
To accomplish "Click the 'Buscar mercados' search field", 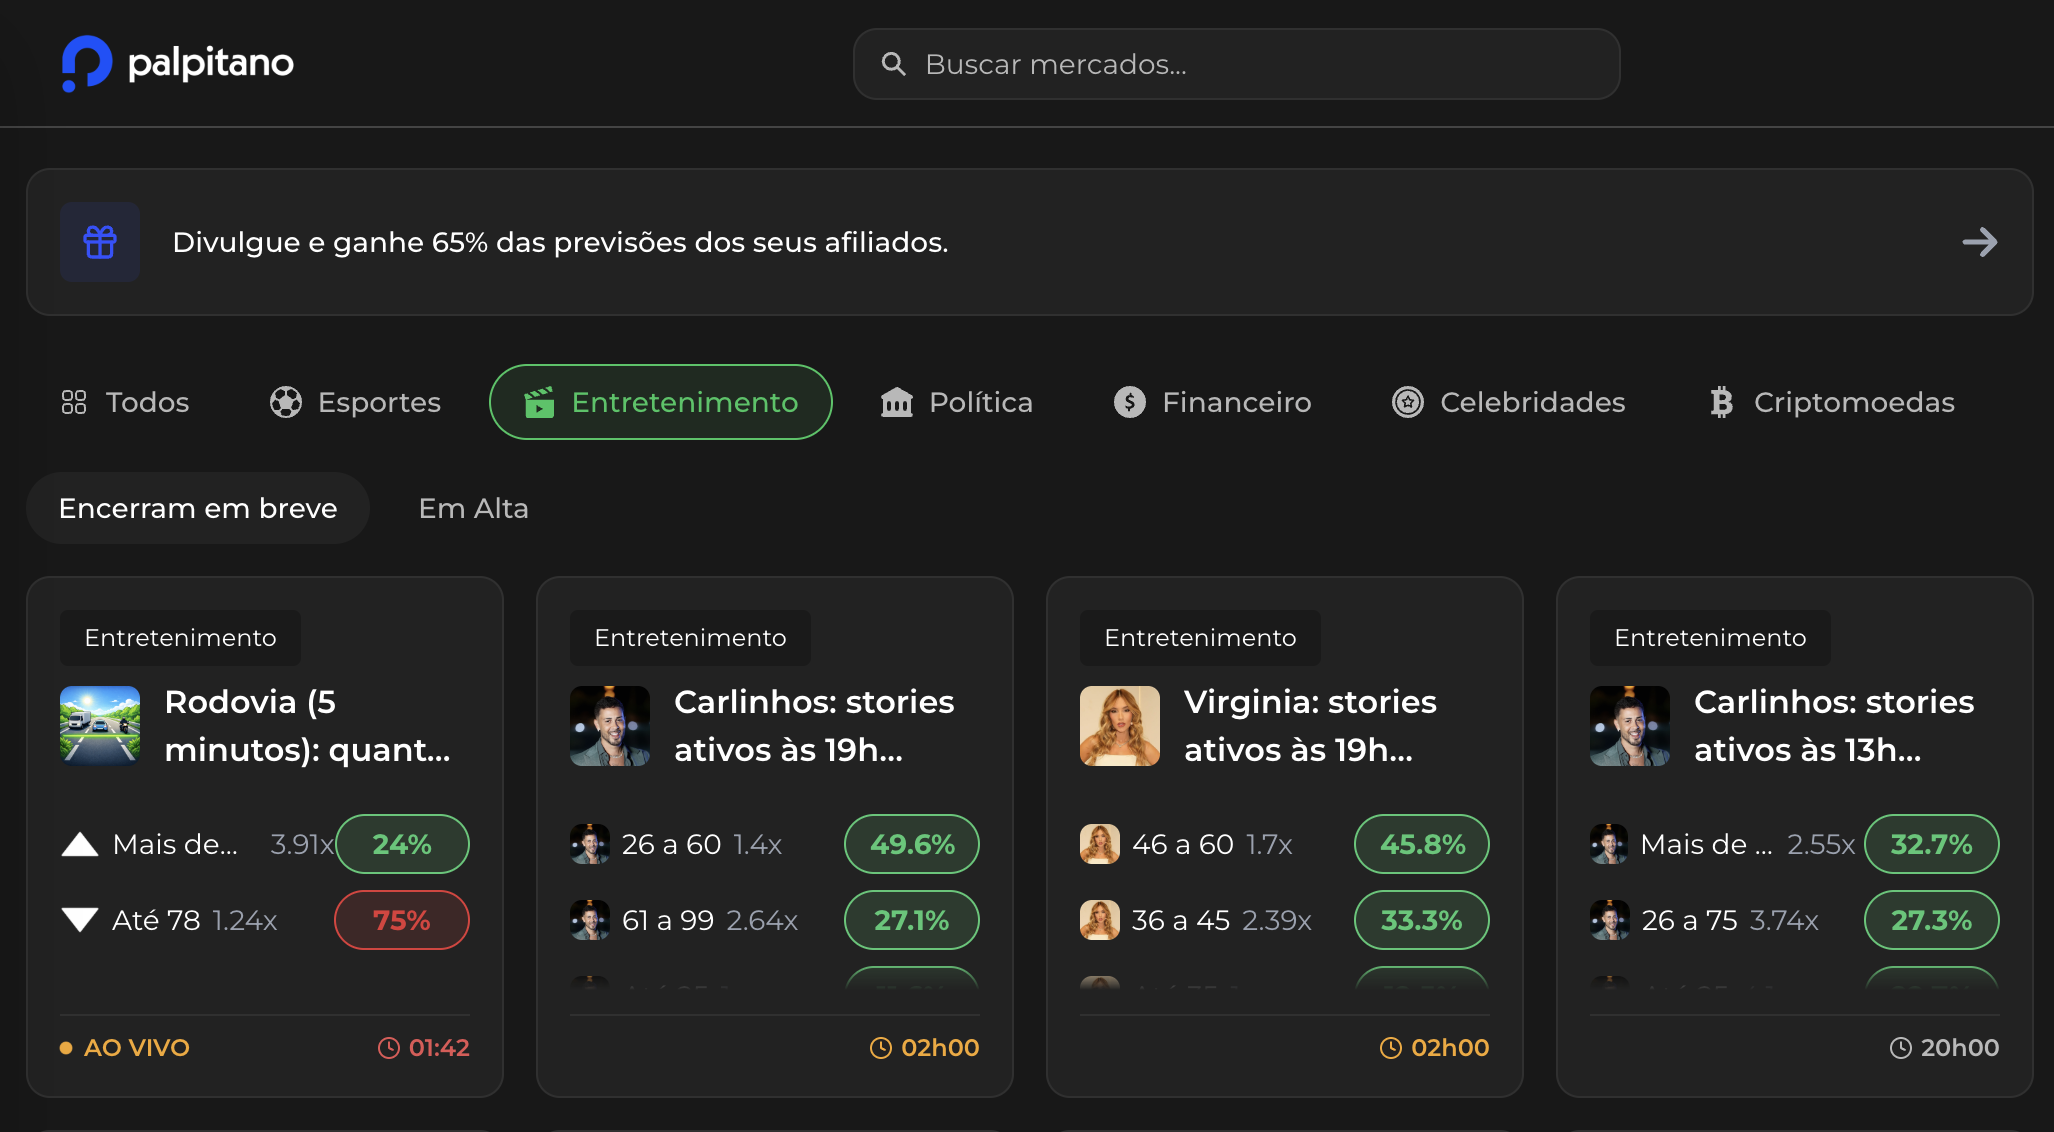I will coord(1236,63).
